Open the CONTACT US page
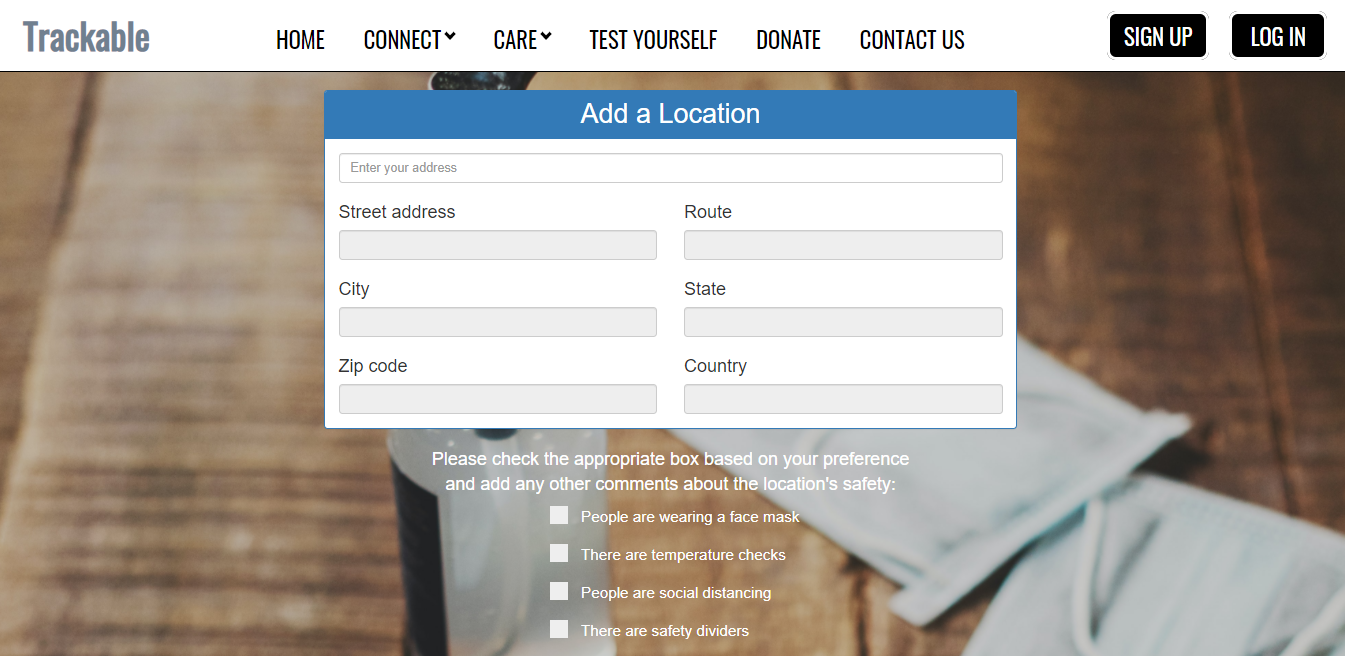Viewport: 1345px width, 656px height. point(912,40)
